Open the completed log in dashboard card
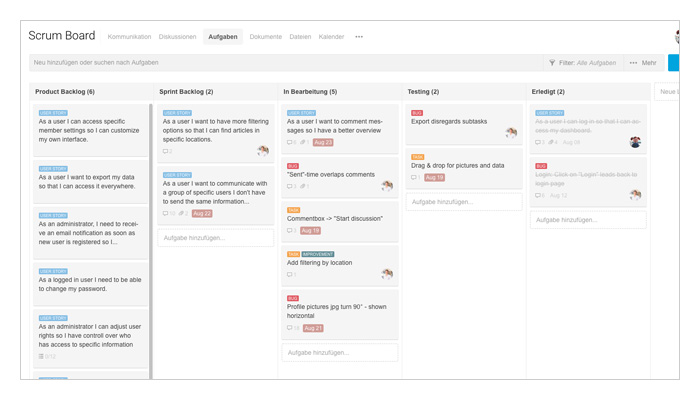The height and width of the screenshot is (399, 700). coord(588,129)
